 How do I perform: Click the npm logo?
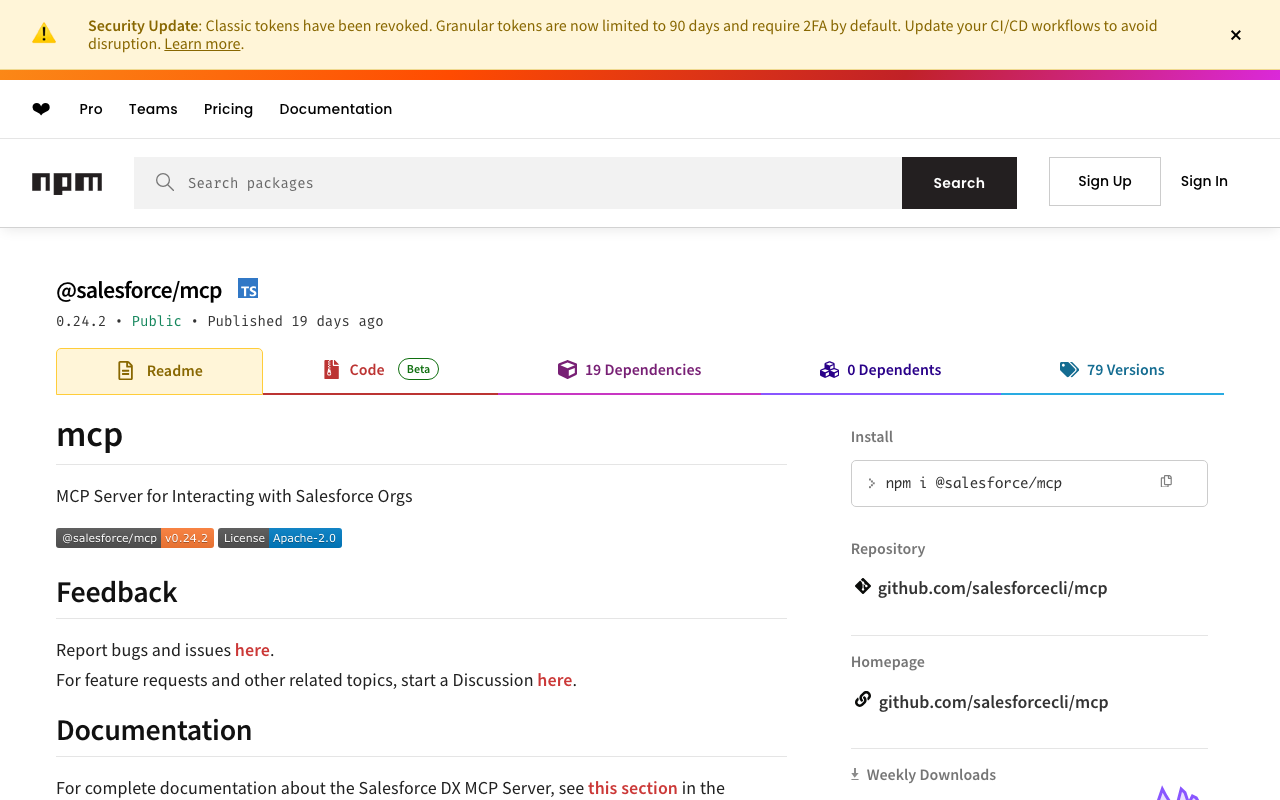(x=67, y=183)
